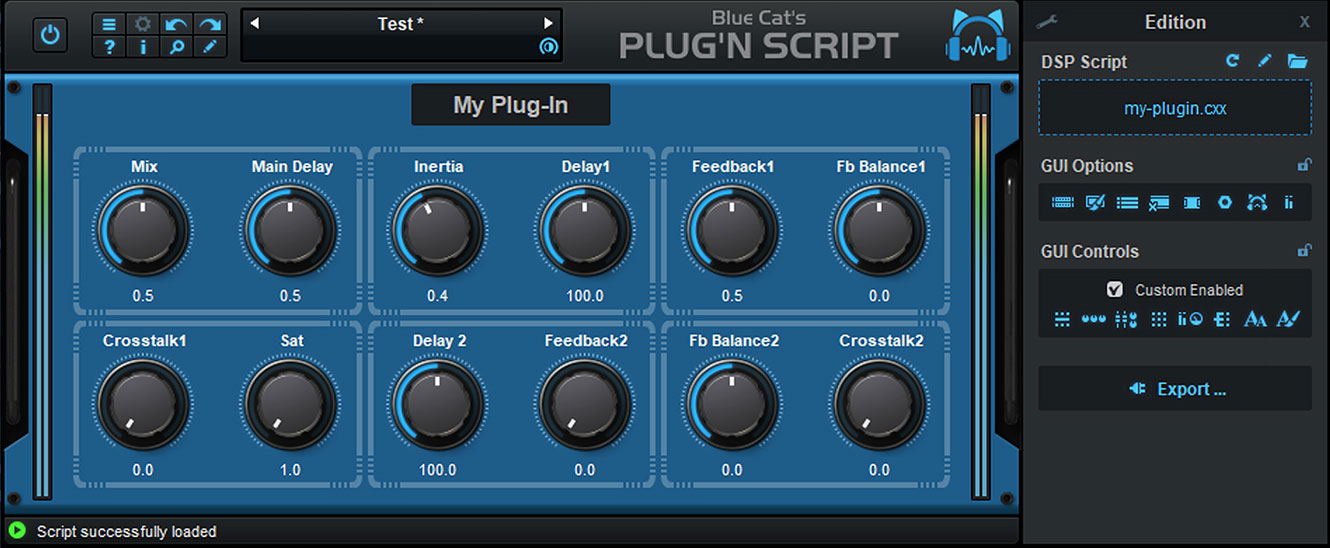Click GUI Controls dot grid icon

[x=1159, y=320]
